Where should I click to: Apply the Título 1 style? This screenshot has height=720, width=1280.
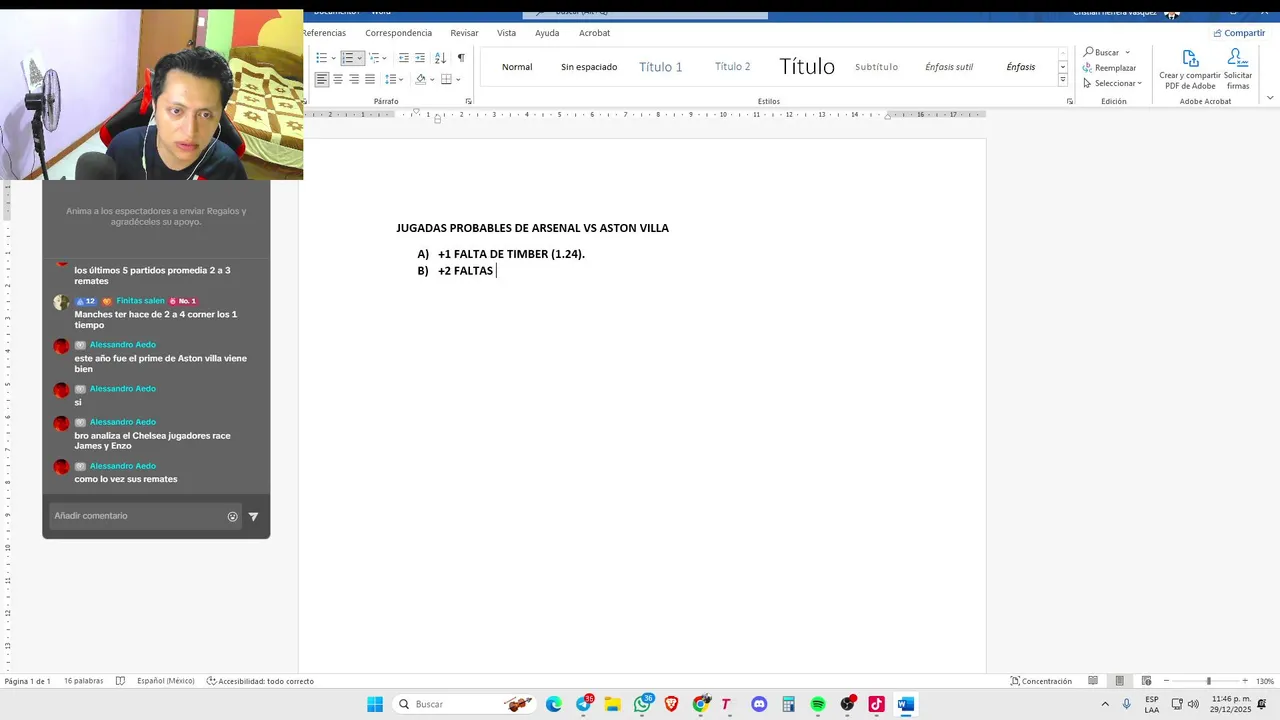(x=661, y=67)
